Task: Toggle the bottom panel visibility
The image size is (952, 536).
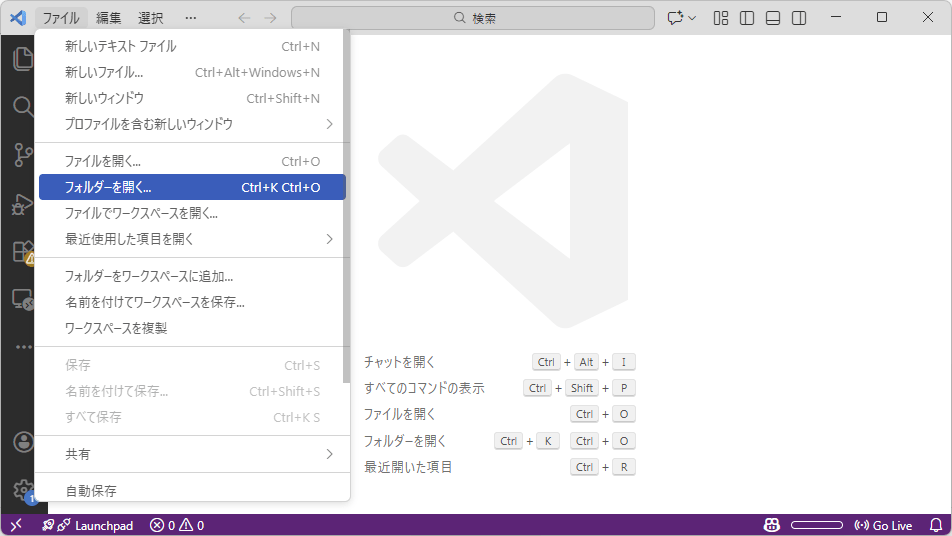Action: [773, 18]
